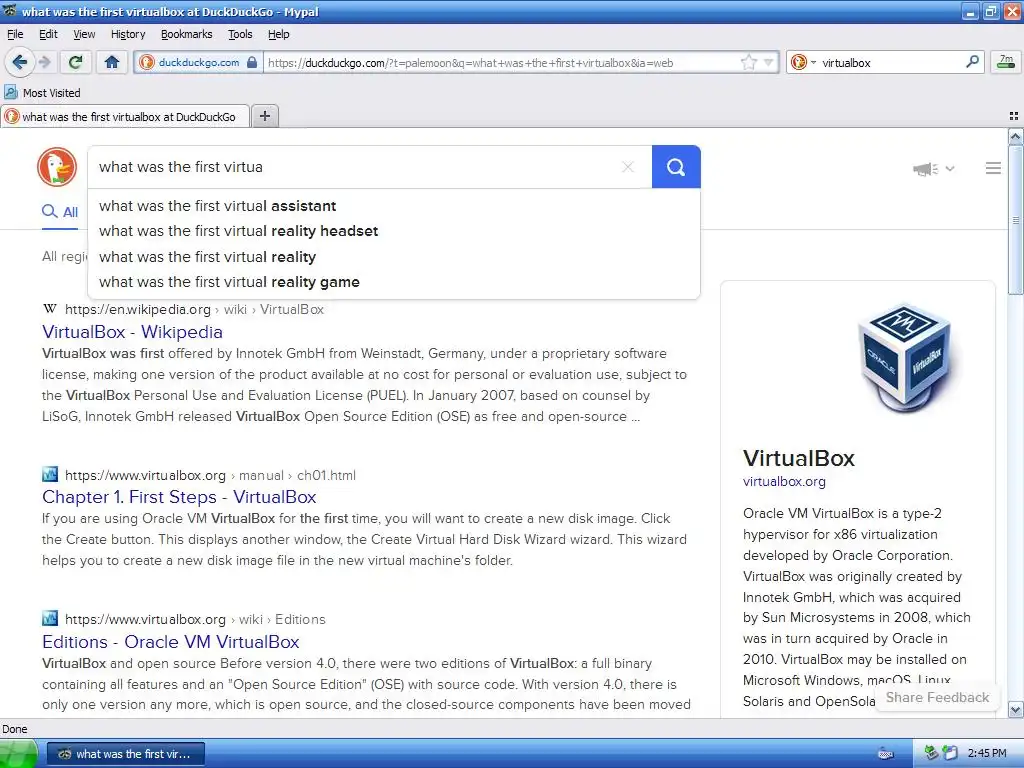Click the Mypal taskbar window button
Screen dimensions: 1024x768
pyautogui.click(x=126, y=754)
